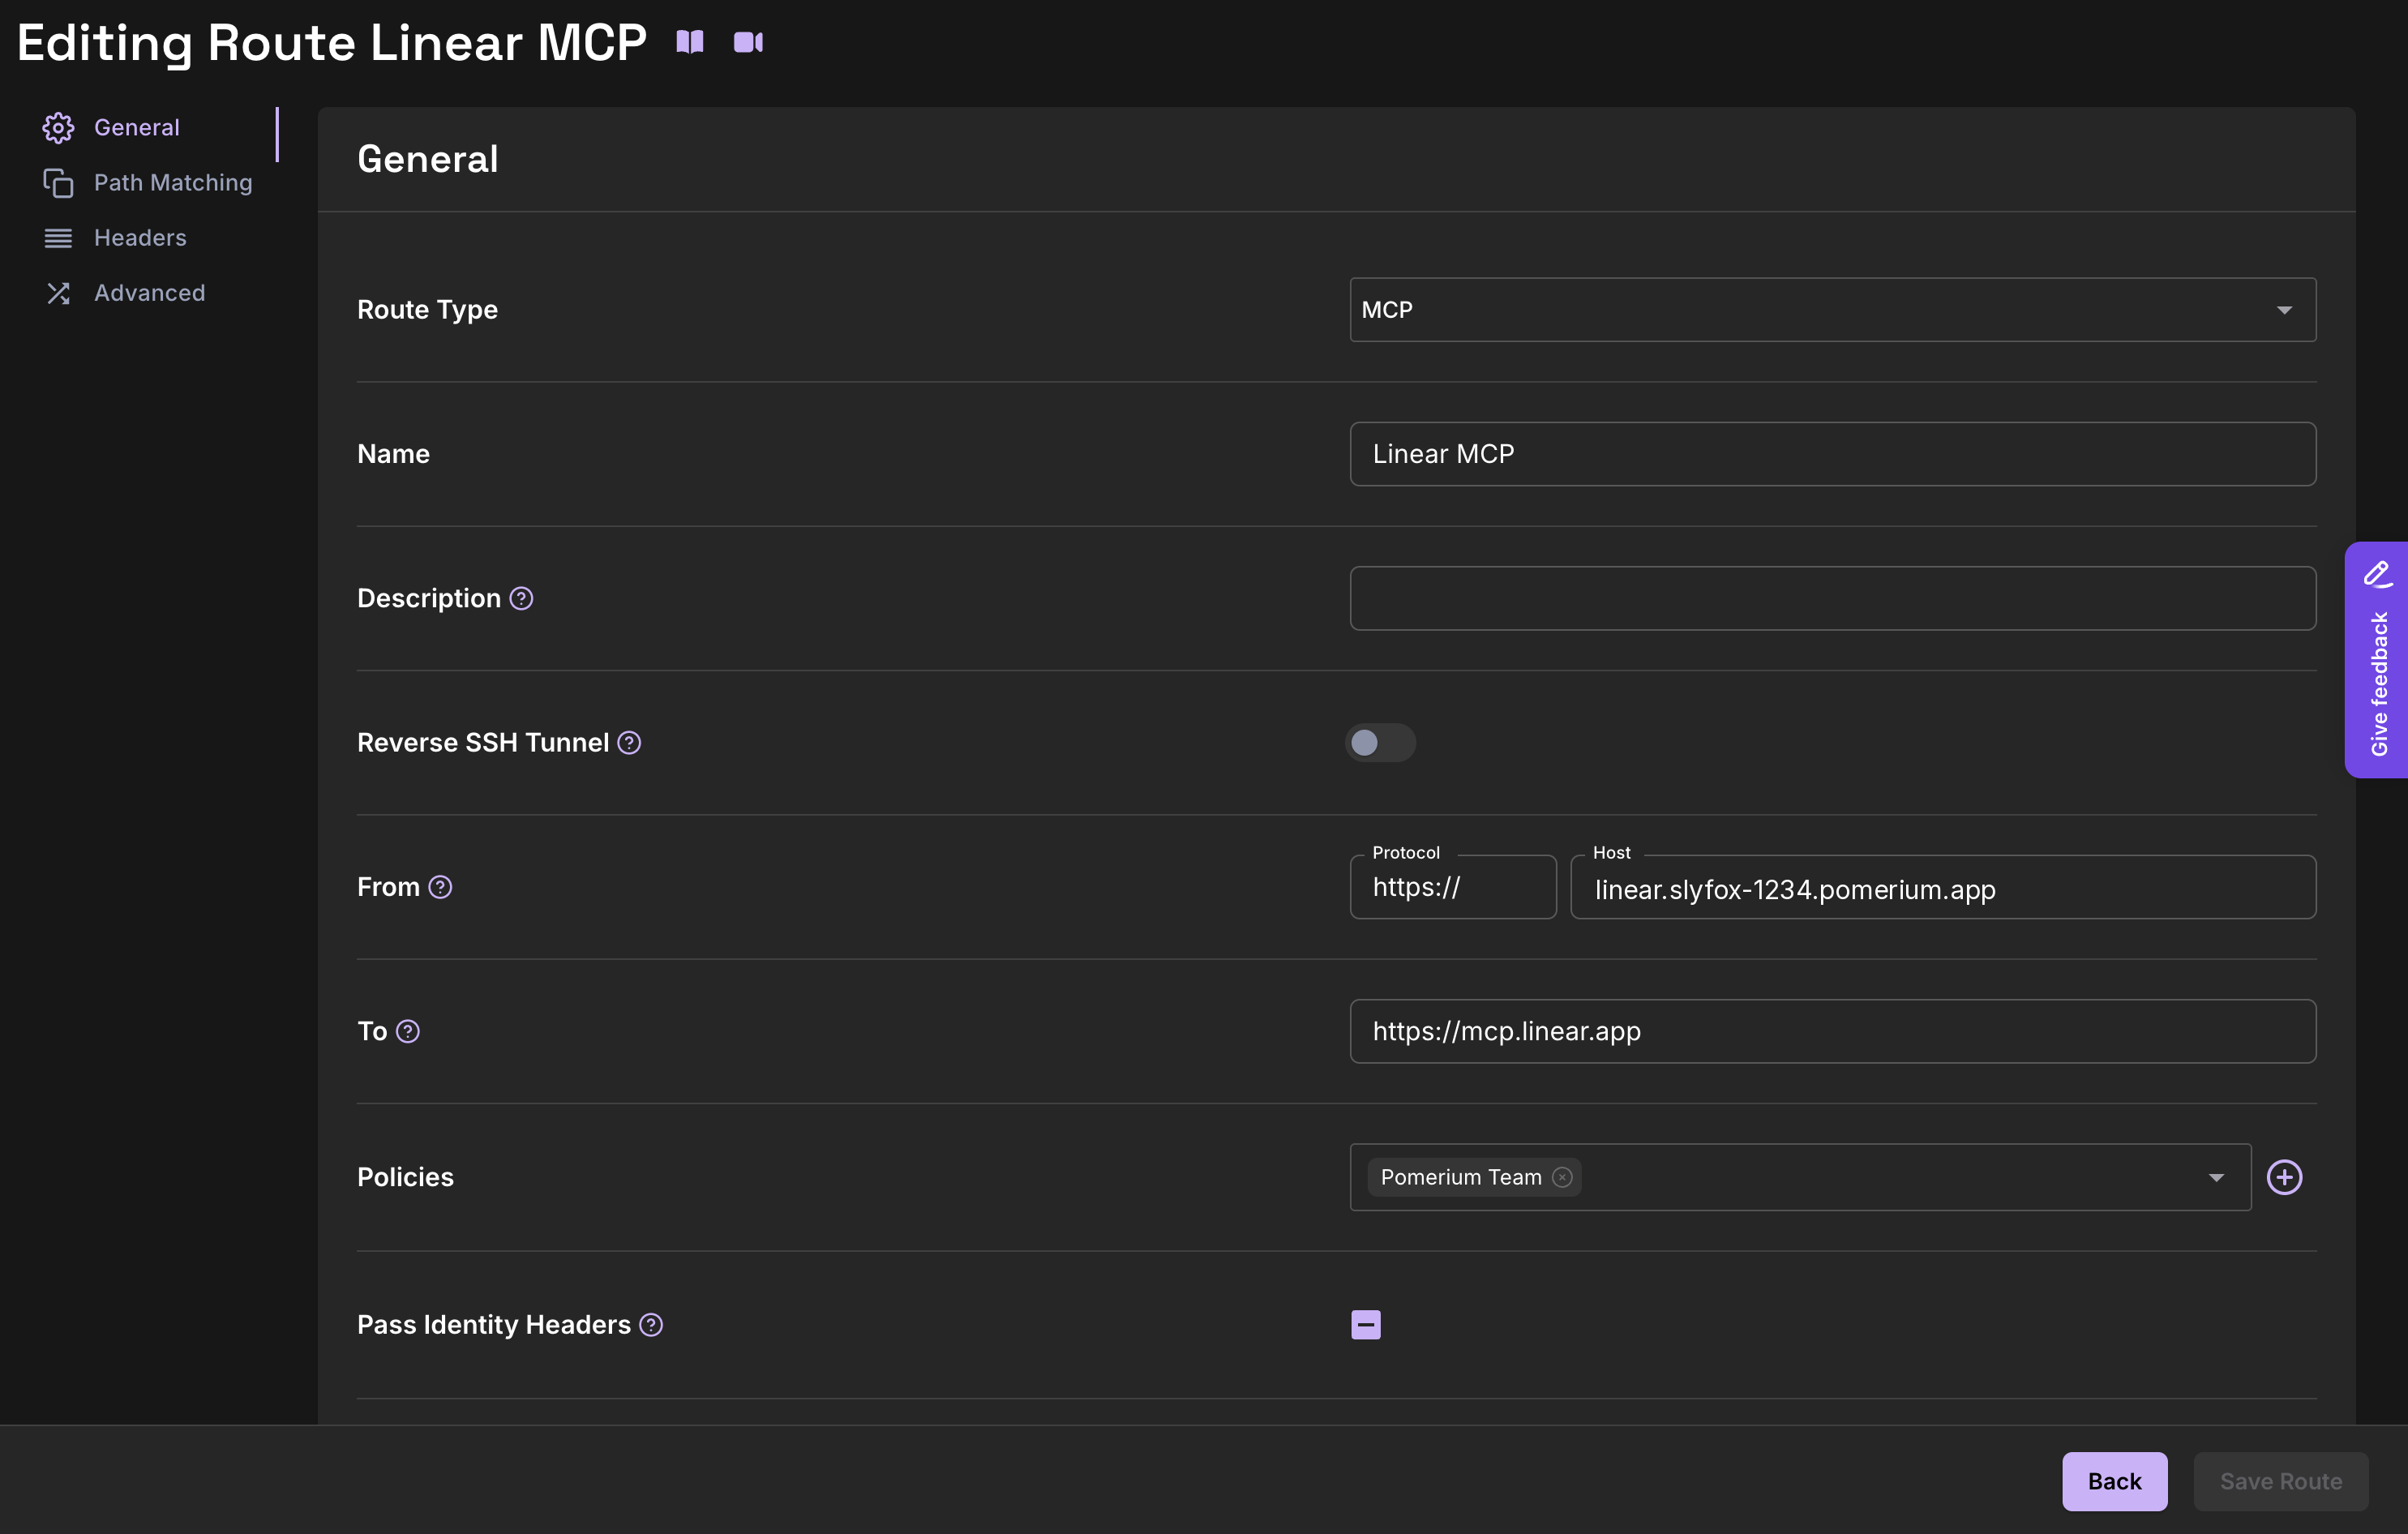
Task: Open the Route Type dropdown
Action: tap(1832, 310)
